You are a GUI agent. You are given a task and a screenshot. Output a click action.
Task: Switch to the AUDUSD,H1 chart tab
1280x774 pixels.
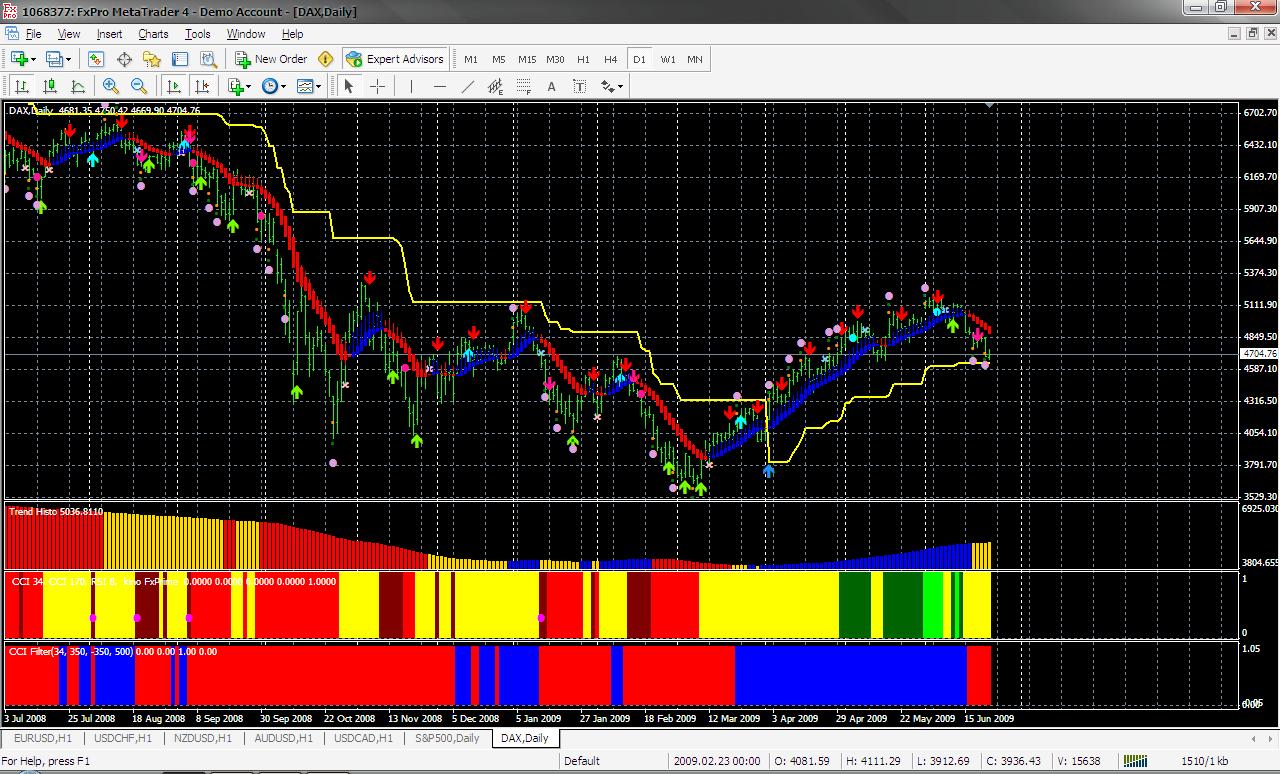point(284,738)
